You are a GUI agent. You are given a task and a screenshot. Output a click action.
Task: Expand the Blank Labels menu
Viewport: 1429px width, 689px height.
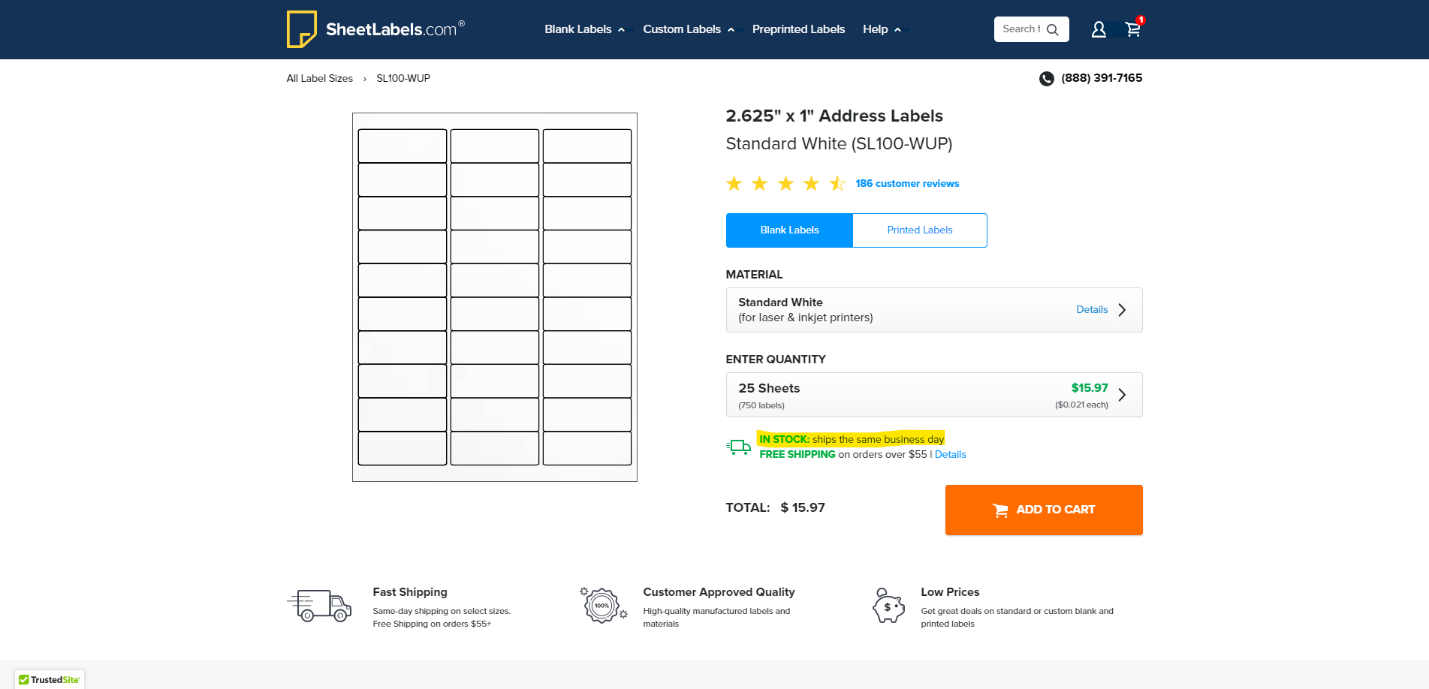click(585, 29)
